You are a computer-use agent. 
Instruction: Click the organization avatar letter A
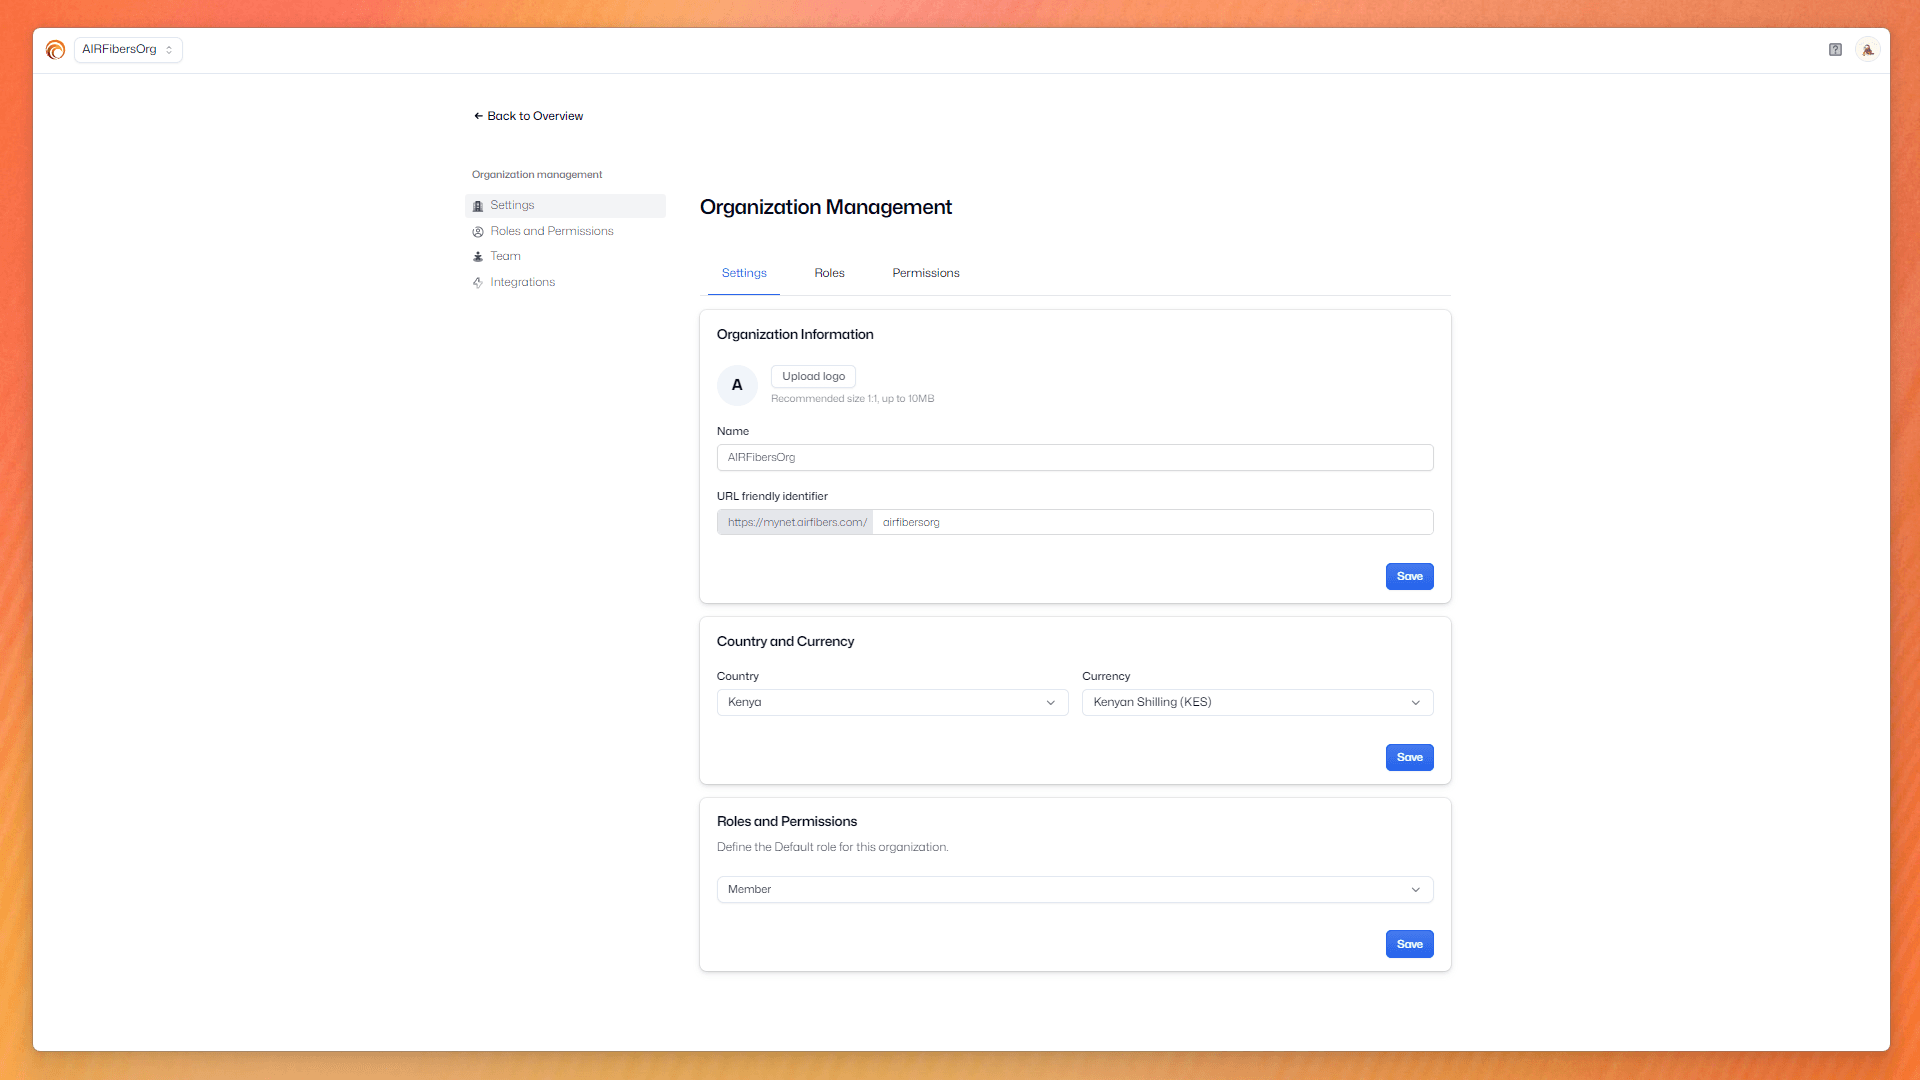pyautogui.click(x=737, y=385)
